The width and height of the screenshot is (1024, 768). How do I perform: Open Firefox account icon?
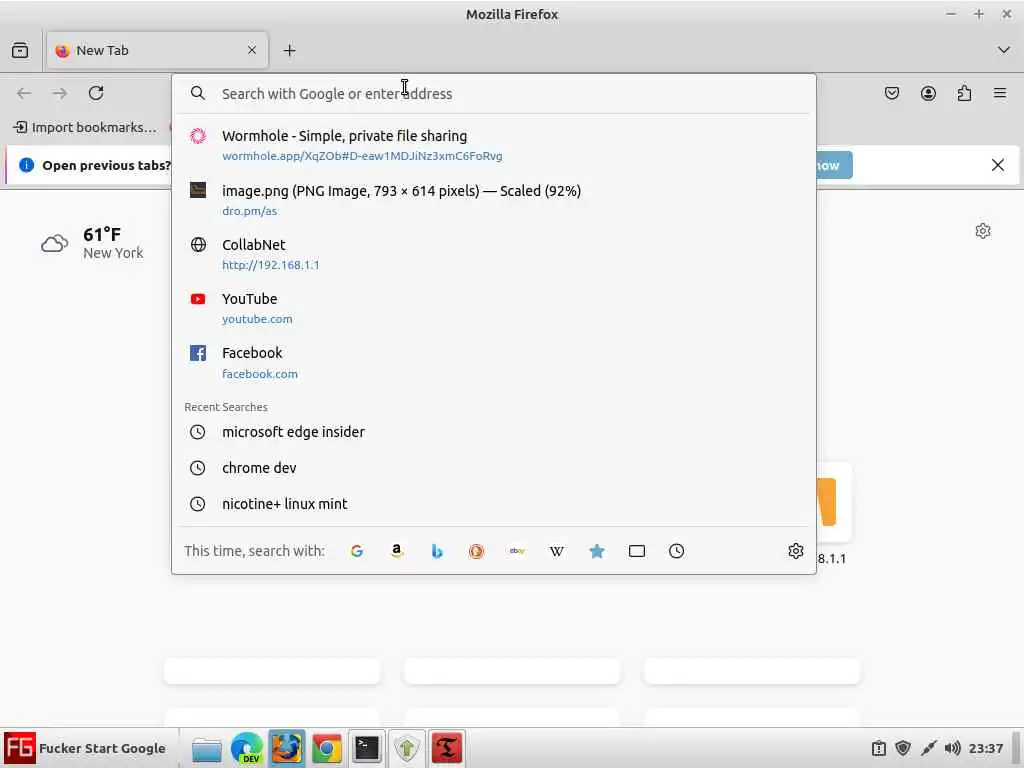click(x=928, y=93)
